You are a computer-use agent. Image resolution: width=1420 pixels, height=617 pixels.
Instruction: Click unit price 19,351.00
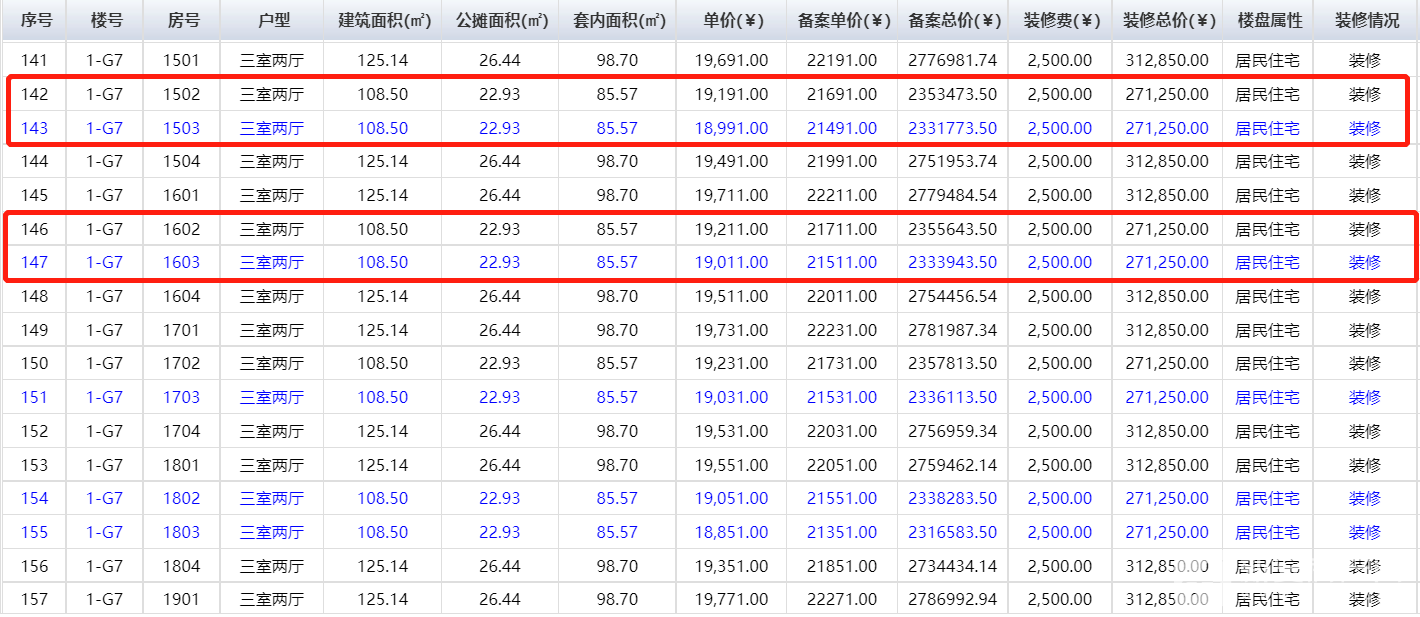click(x=732, y=566)
